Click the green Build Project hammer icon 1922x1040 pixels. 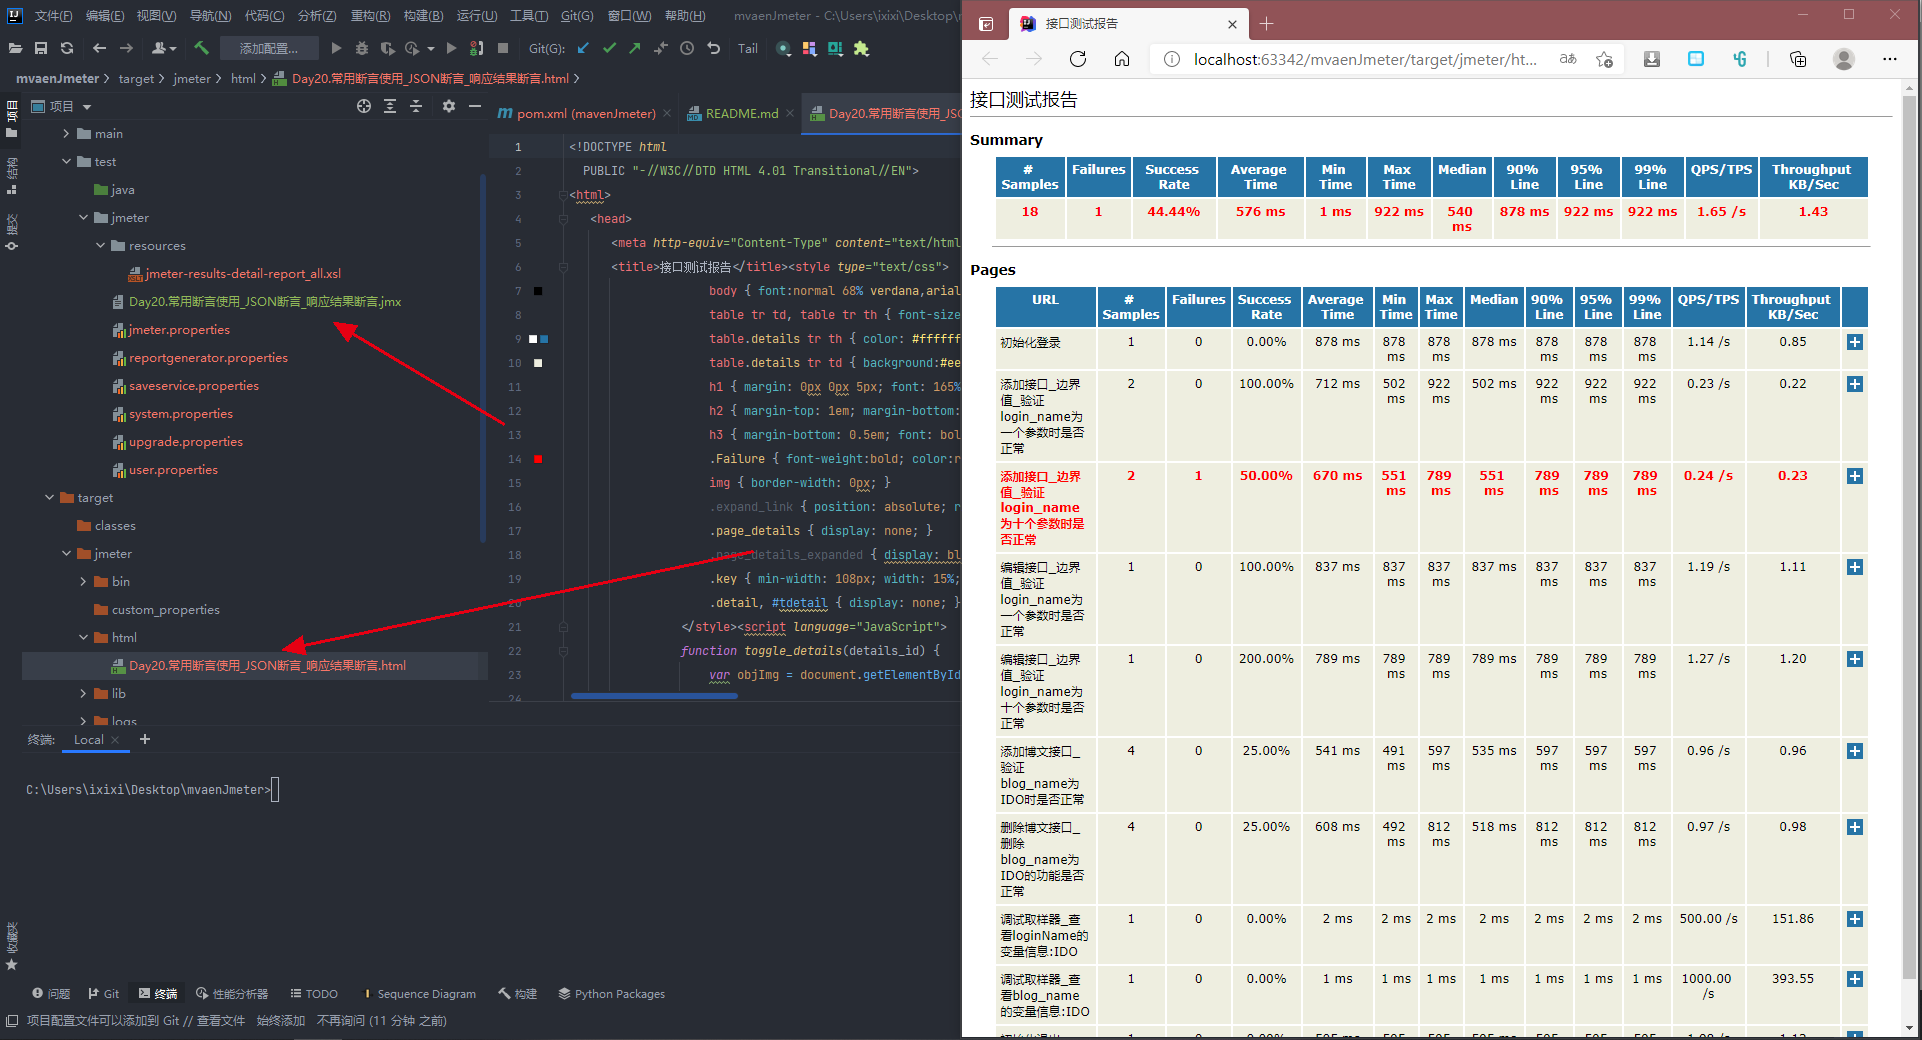[x=201, y=48]
